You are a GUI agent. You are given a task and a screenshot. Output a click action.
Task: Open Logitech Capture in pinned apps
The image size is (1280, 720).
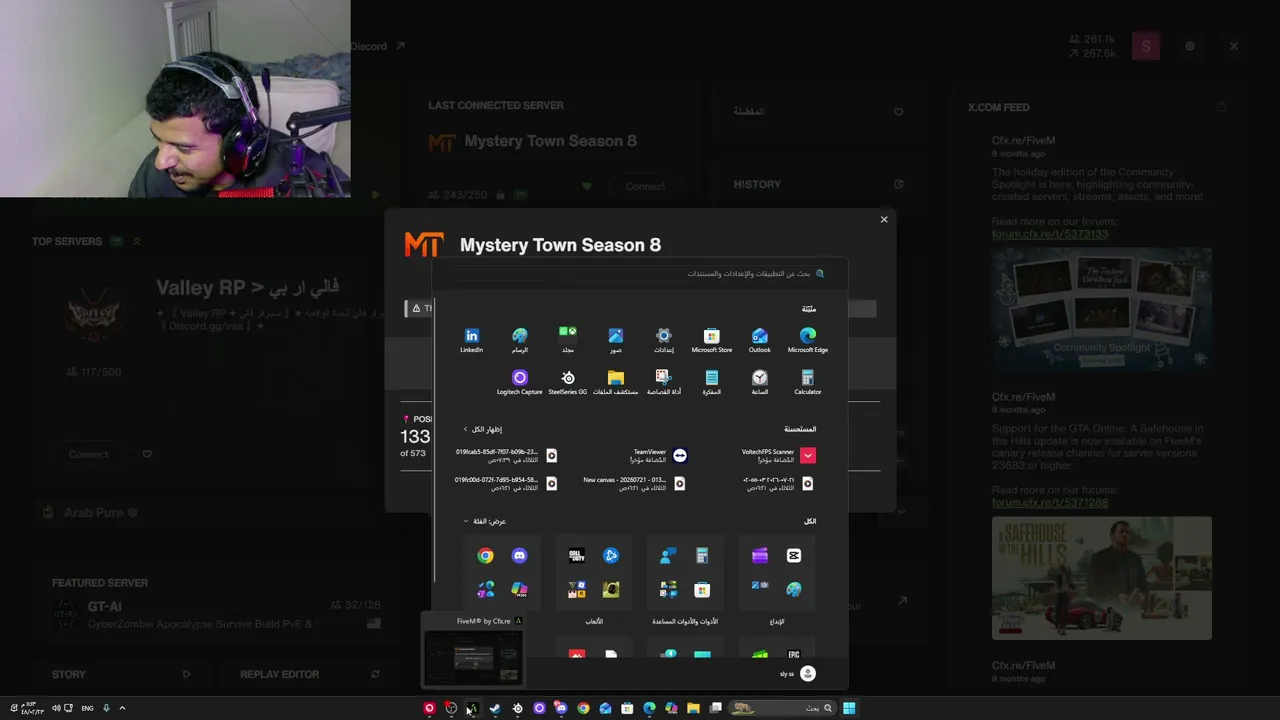coord(520,382)
